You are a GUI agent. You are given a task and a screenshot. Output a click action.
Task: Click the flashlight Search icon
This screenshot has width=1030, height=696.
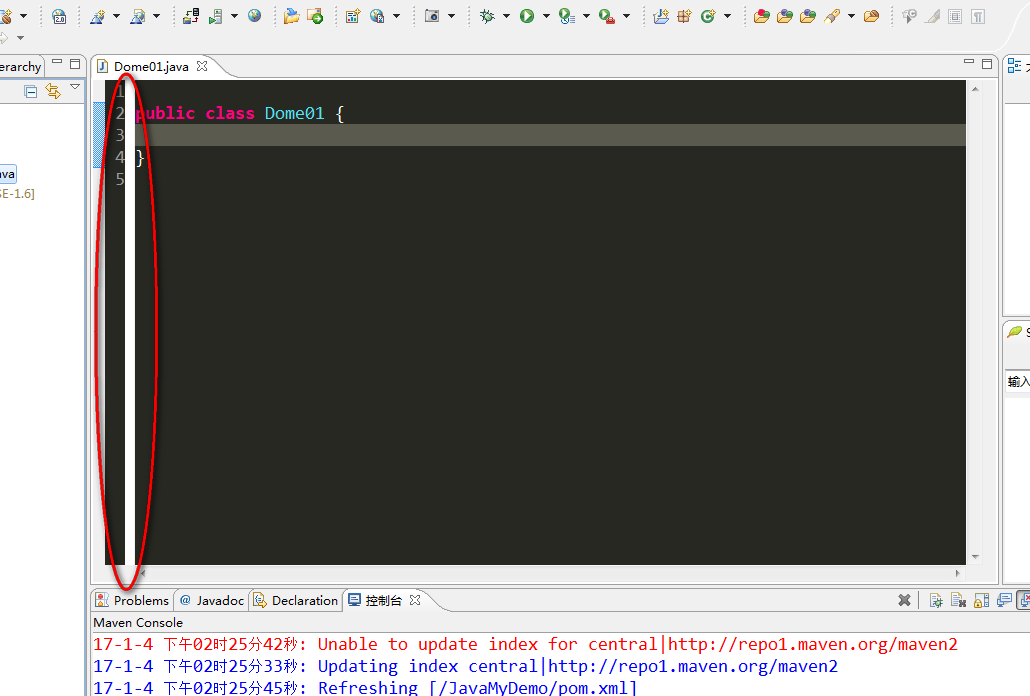[832, 16]
